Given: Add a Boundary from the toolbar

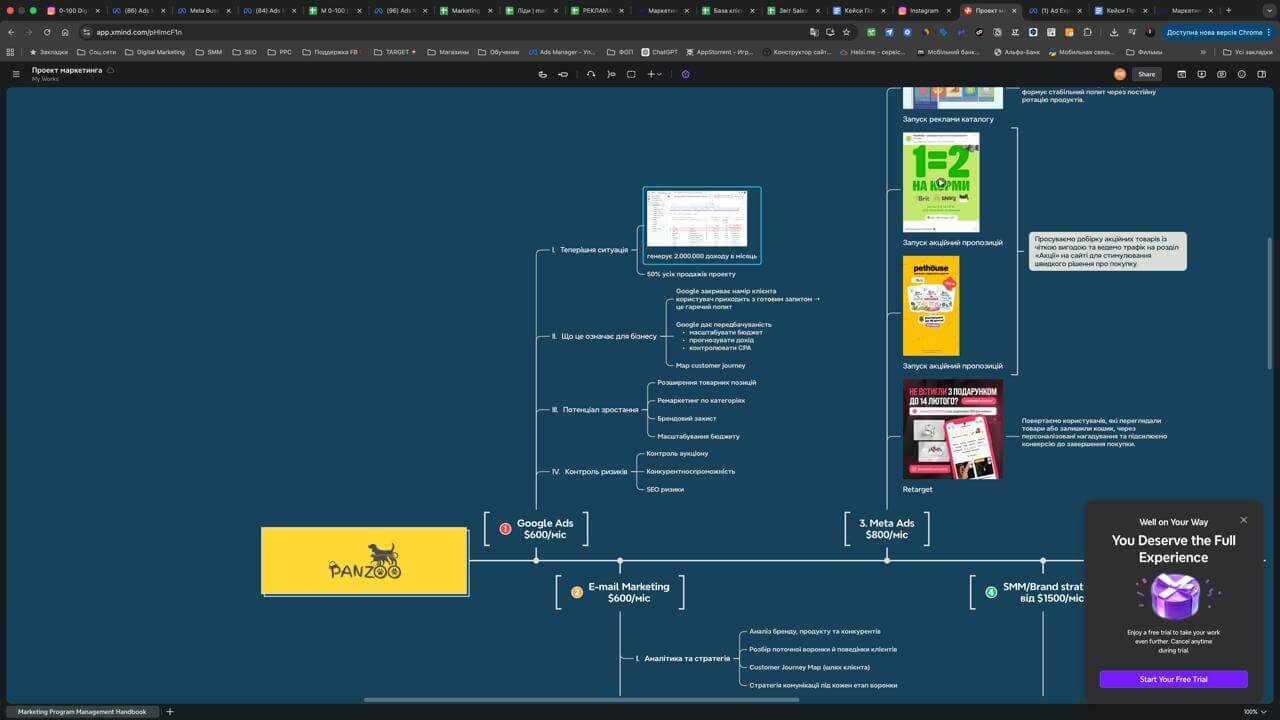Looking at the screenshot, I should 631,74.
